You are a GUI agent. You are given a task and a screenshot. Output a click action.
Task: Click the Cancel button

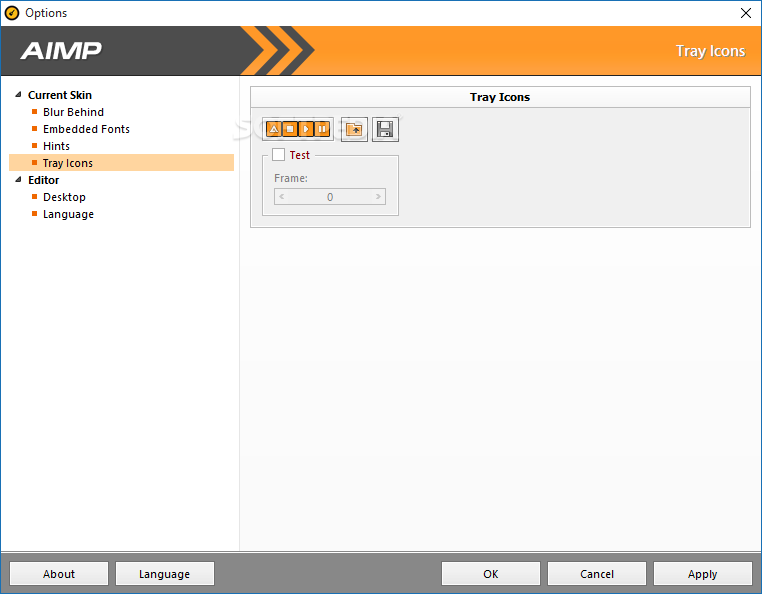point(597,574)
